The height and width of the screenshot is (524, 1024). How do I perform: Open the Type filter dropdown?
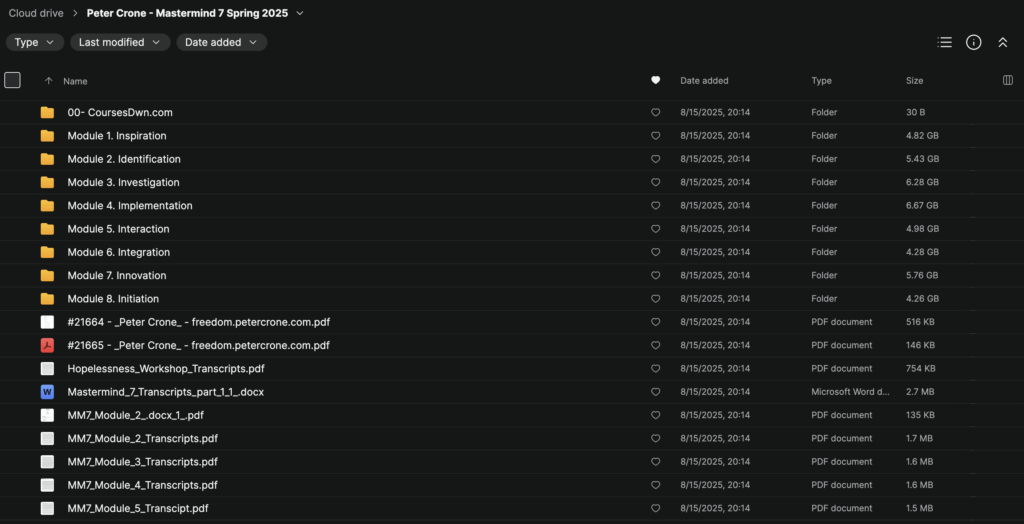tap(35, 42)
